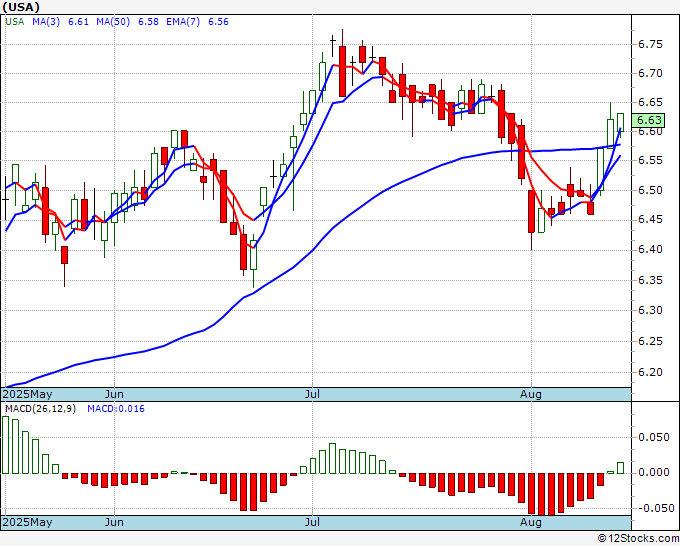Viewport: 680px width, 546px height.
Task: Click the 6.65 price axis label
Action: (650, 102)
